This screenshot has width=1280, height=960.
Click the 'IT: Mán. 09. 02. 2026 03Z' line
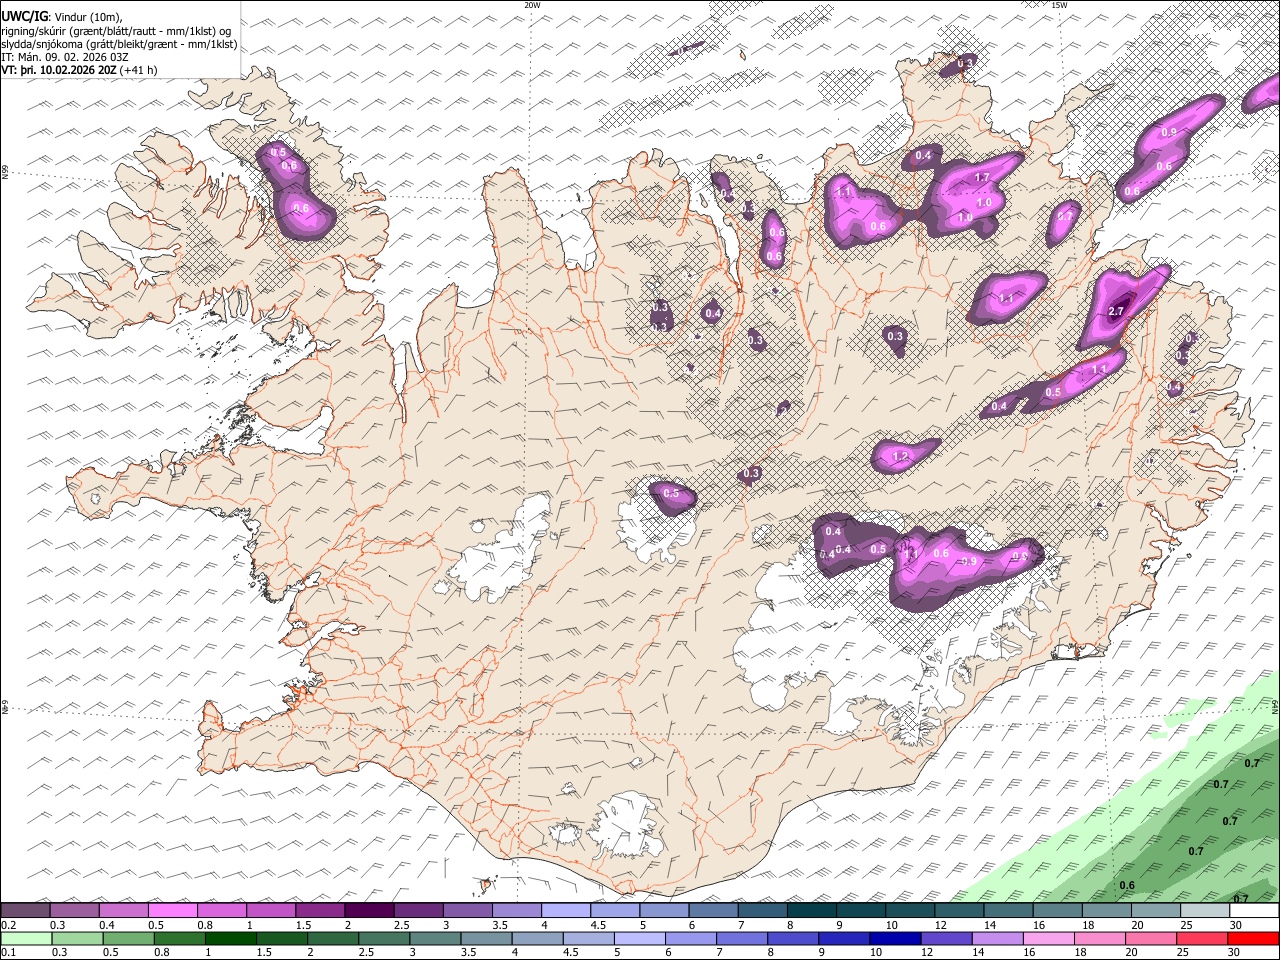65,57
